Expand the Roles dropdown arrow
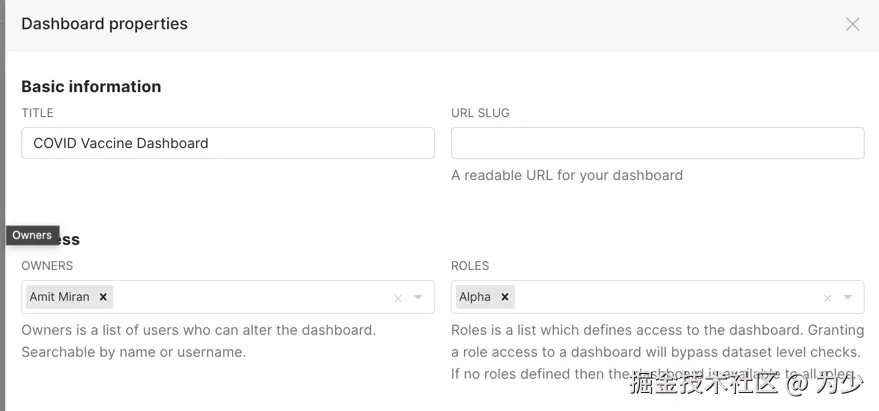The image size is (879, 411). [x=848, y=298]
